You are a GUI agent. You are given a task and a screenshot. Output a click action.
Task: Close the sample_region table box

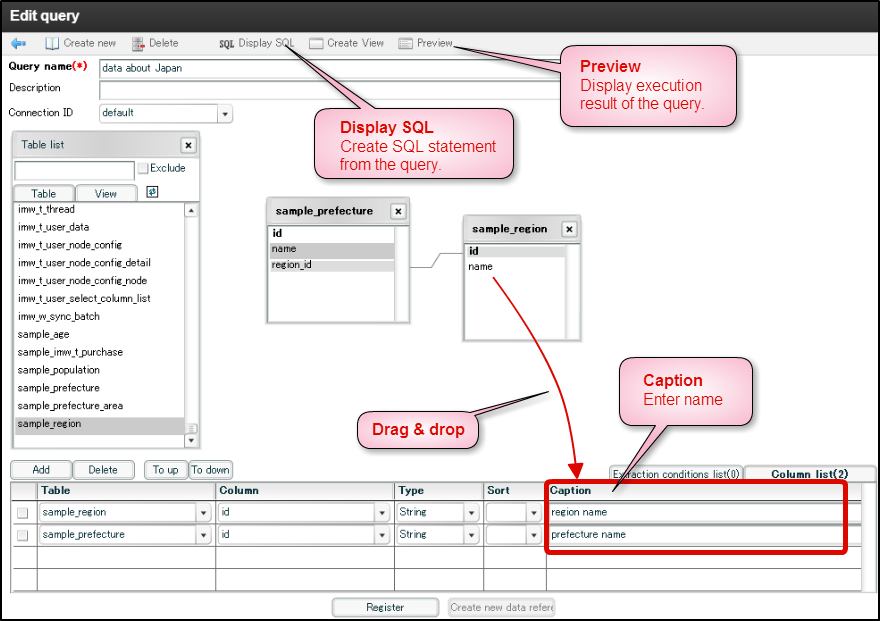tap(569, 229)
